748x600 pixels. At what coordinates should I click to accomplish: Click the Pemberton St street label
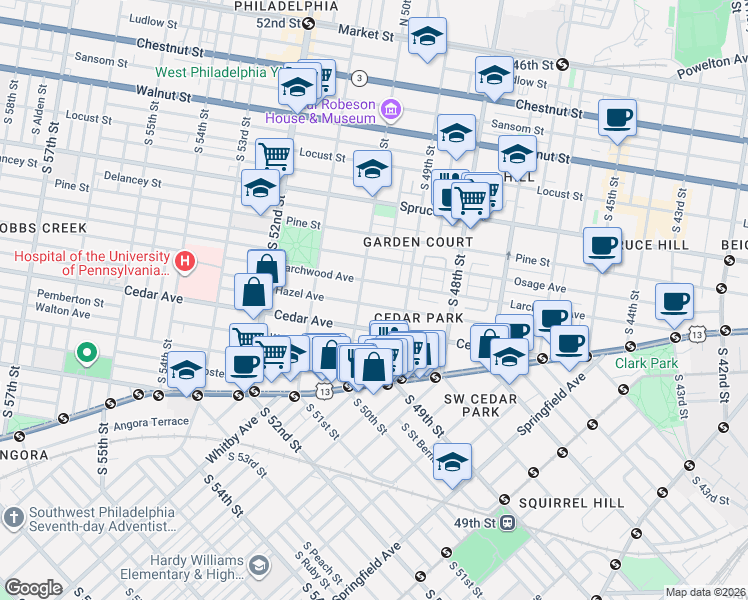70,298
